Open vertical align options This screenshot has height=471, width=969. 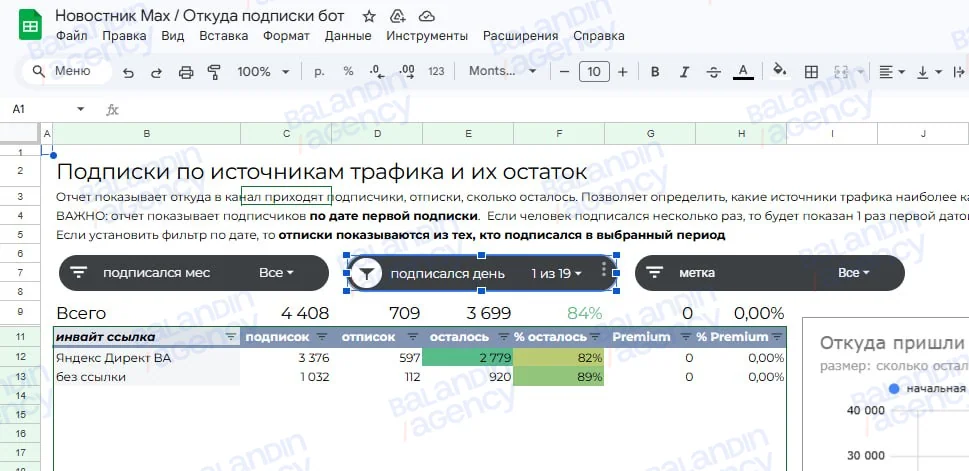click(x=929, y=72)
